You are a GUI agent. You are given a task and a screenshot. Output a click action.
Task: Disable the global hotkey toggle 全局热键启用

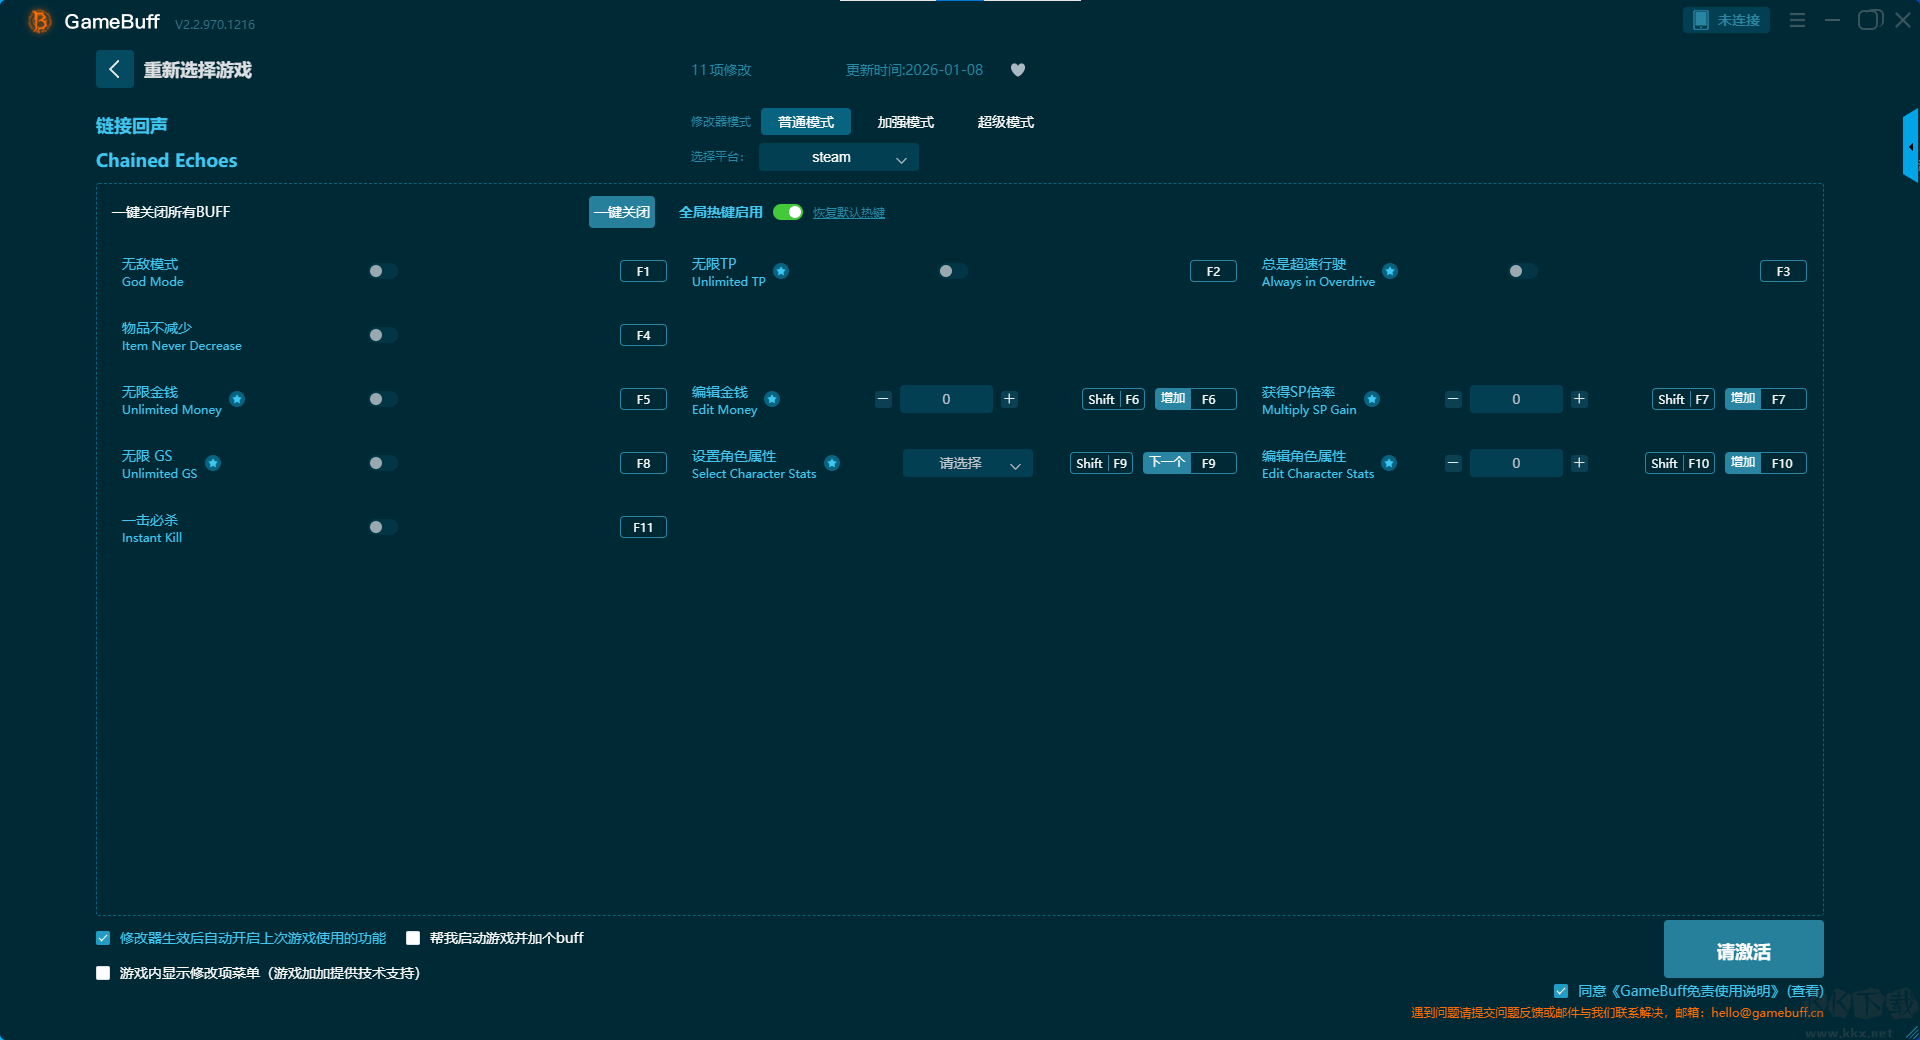(x=788, y=212)
